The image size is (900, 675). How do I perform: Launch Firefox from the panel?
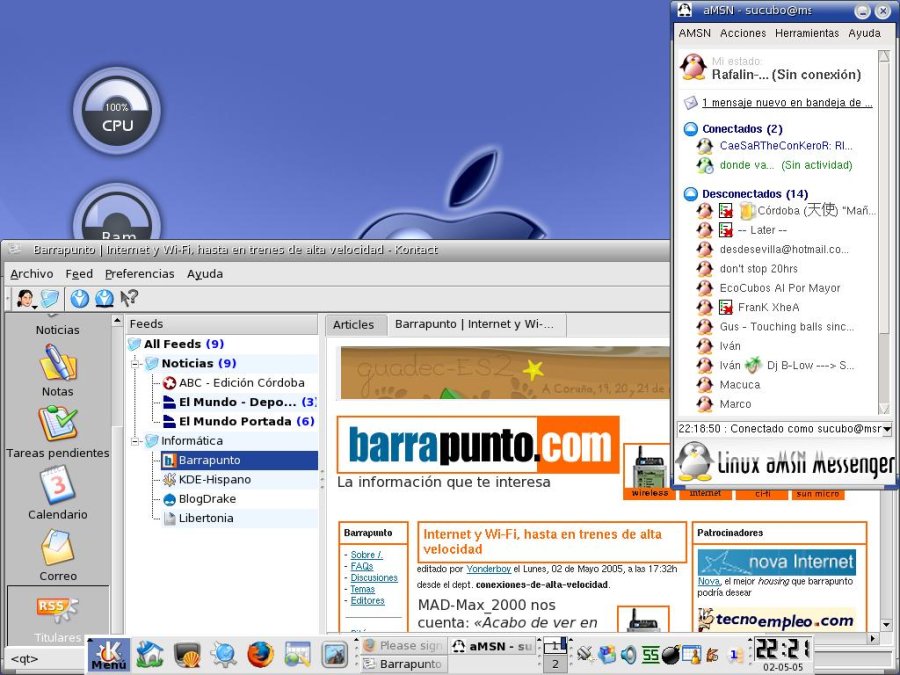(x=261, y=655)
